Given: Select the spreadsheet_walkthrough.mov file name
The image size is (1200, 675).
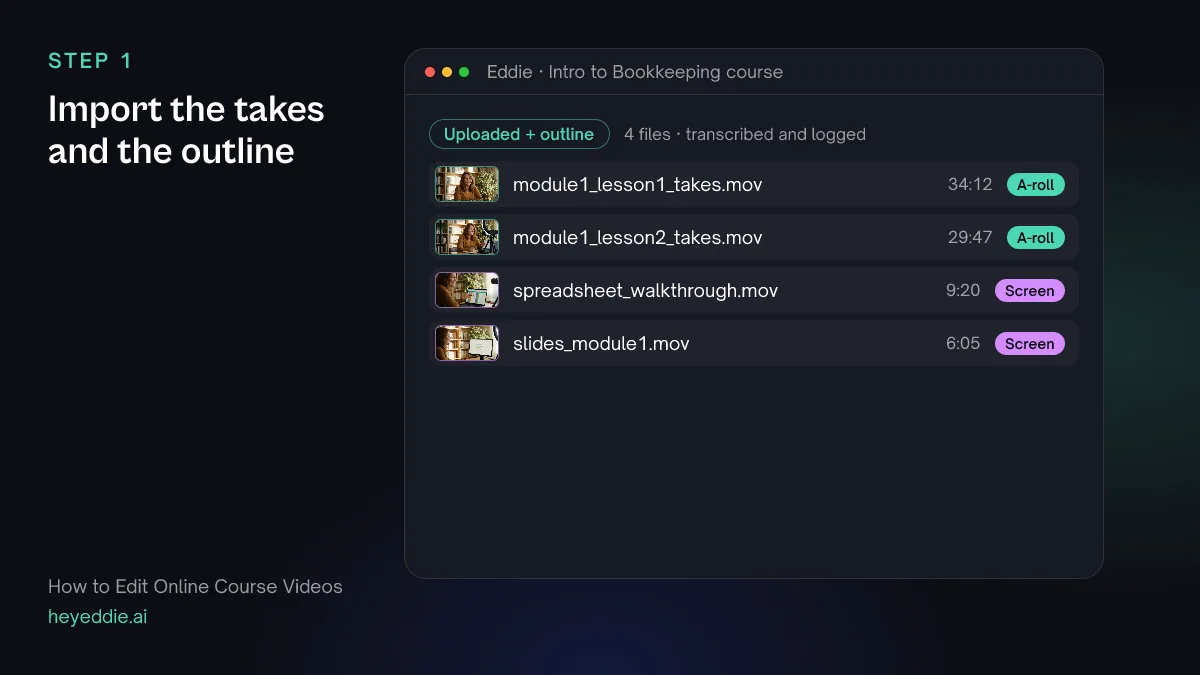Looking at the screenshot, I should tap(645, 291).
